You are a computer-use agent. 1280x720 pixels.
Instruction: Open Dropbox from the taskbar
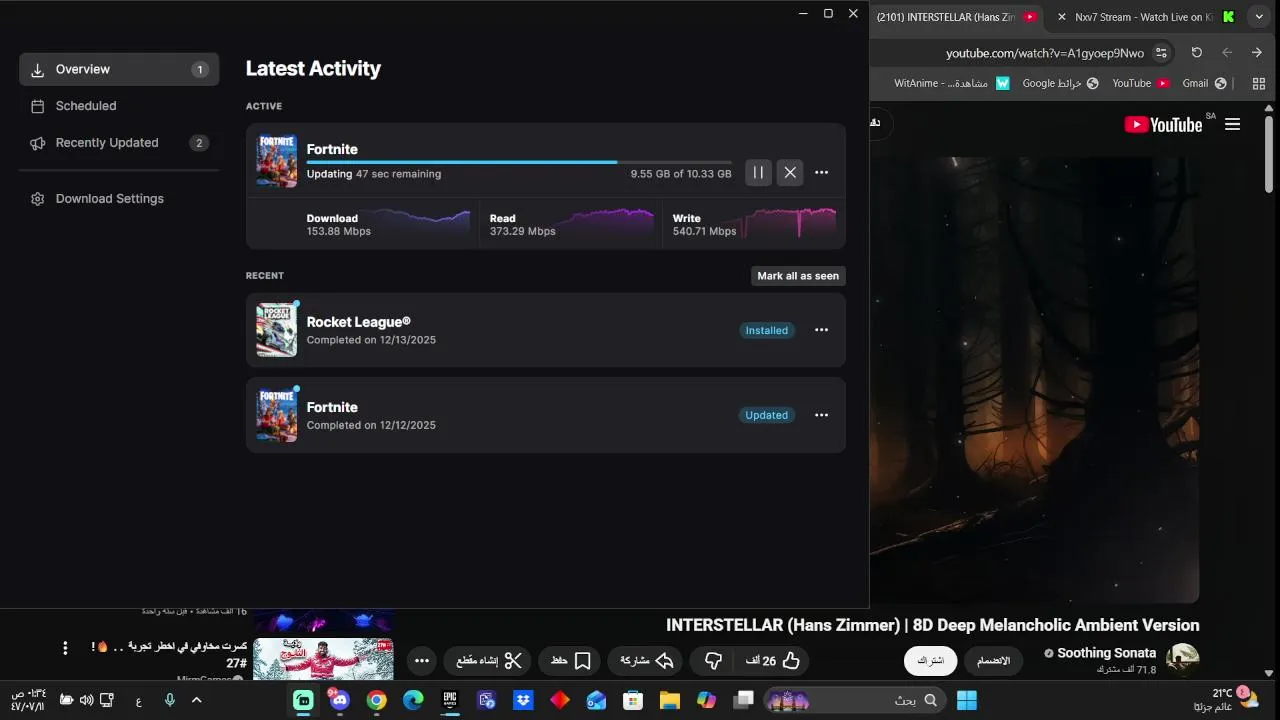tap(523, 701)
